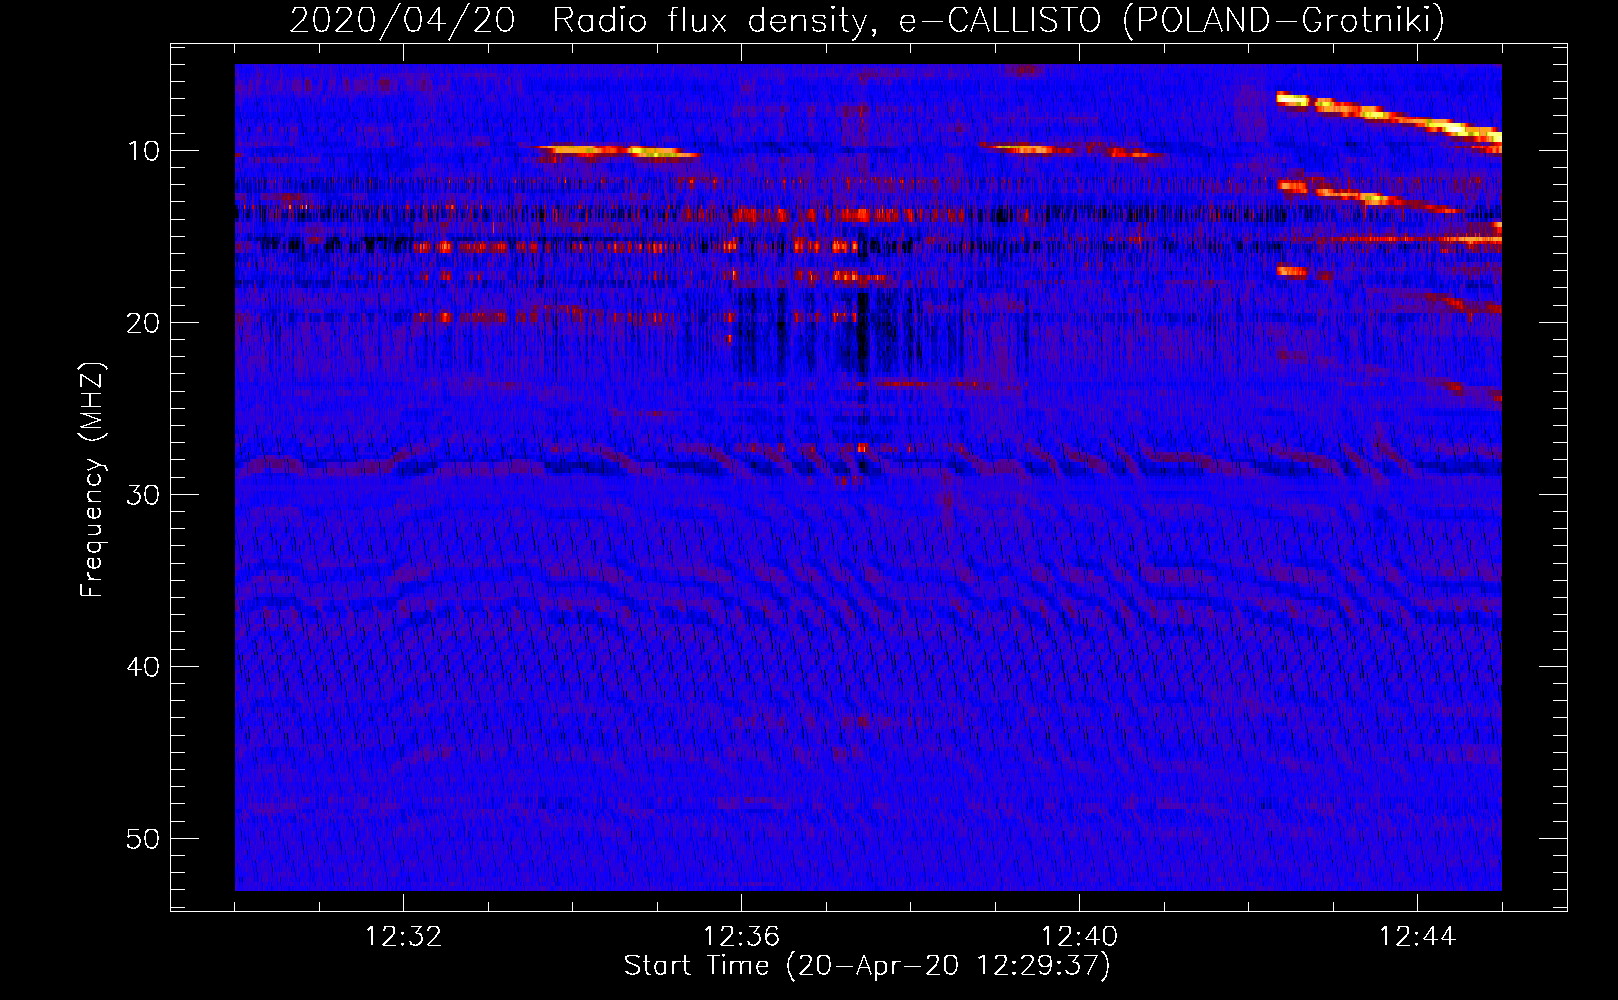Click the frequency tick label '10'
Image resolution: width=1618 pixels, height=1000 pixels.
click(144, 151)
